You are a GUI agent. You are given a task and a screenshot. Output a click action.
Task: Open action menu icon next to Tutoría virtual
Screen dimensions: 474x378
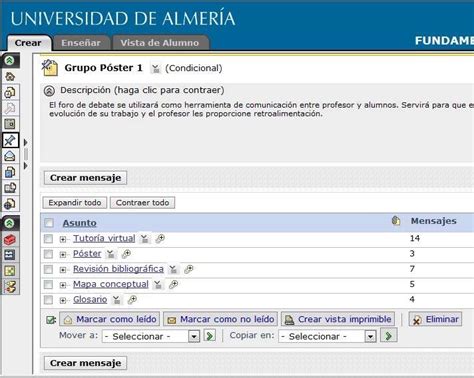[144, 239]
